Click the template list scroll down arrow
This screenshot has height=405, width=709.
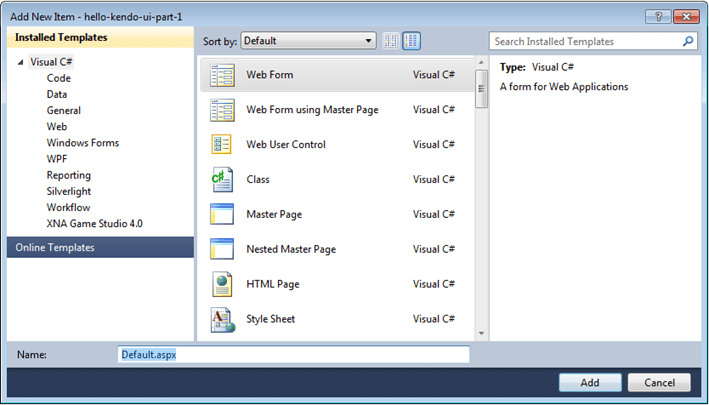point(482,334)
